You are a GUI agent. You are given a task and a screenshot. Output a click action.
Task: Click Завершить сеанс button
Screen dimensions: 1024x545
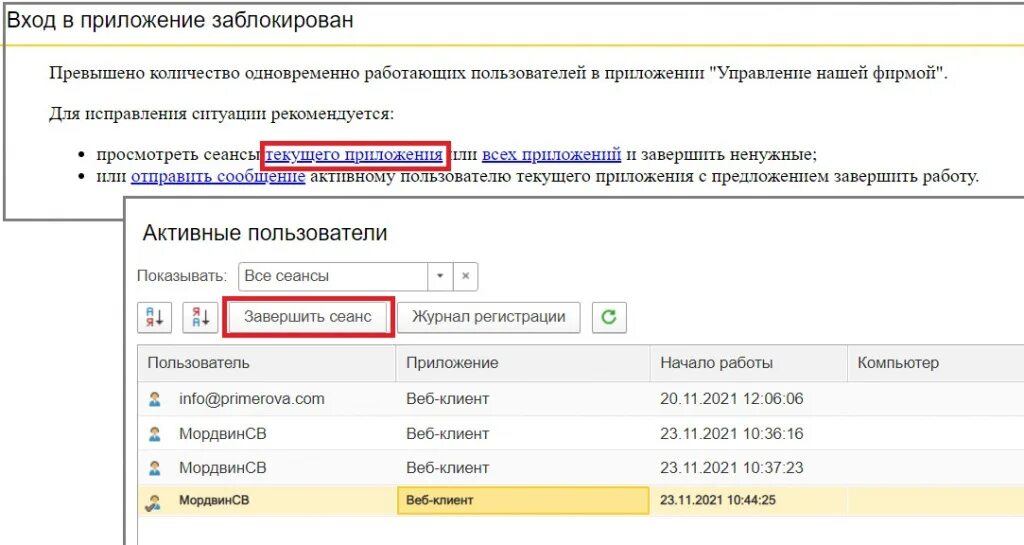[308, 317]
